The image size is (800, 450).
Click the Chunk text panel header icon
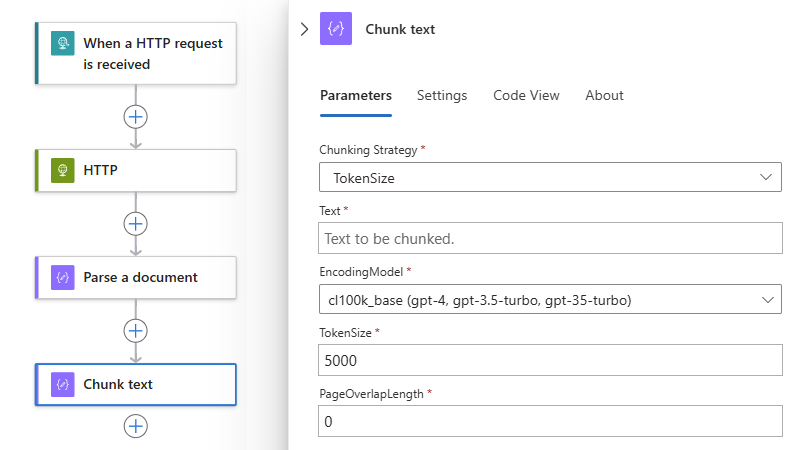tap(336, 29)
